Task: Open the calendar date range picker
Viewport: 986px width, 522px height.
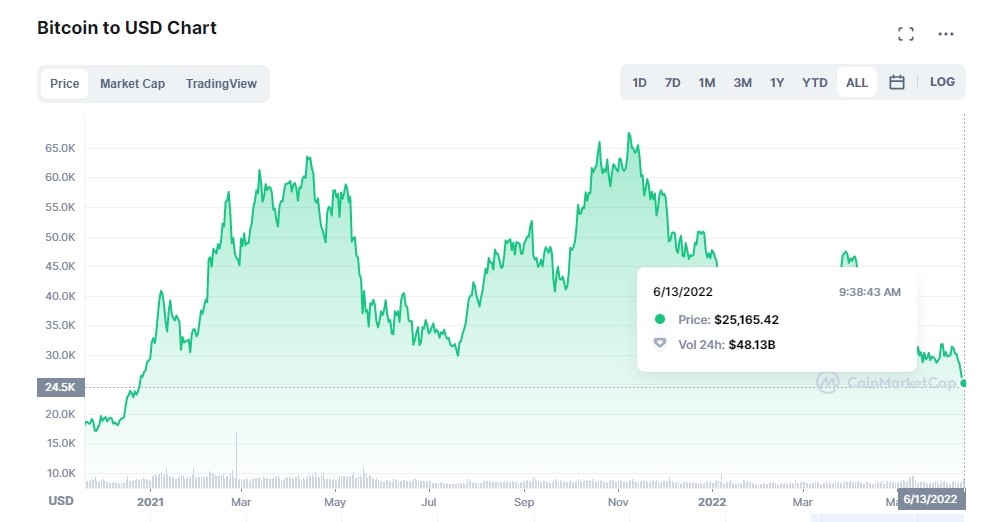Action: (897, 82)
